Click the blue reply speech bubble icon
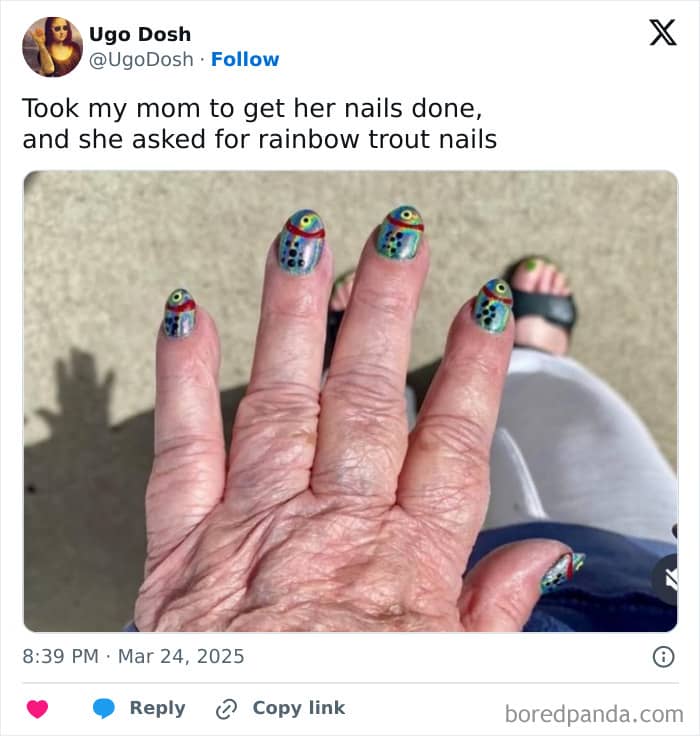Screen dimensions: 700x736 pos(104,708)
